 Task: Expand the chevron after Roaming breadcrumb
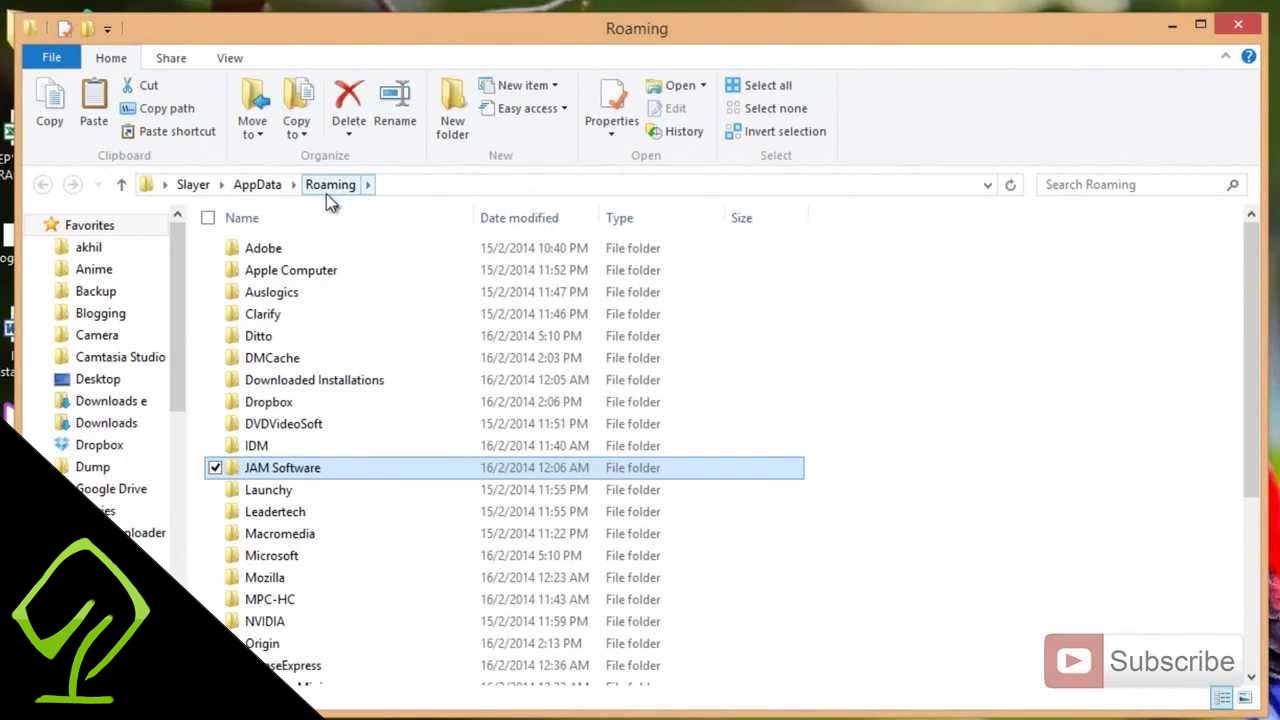pyautogui.click(x=368, y=184)
